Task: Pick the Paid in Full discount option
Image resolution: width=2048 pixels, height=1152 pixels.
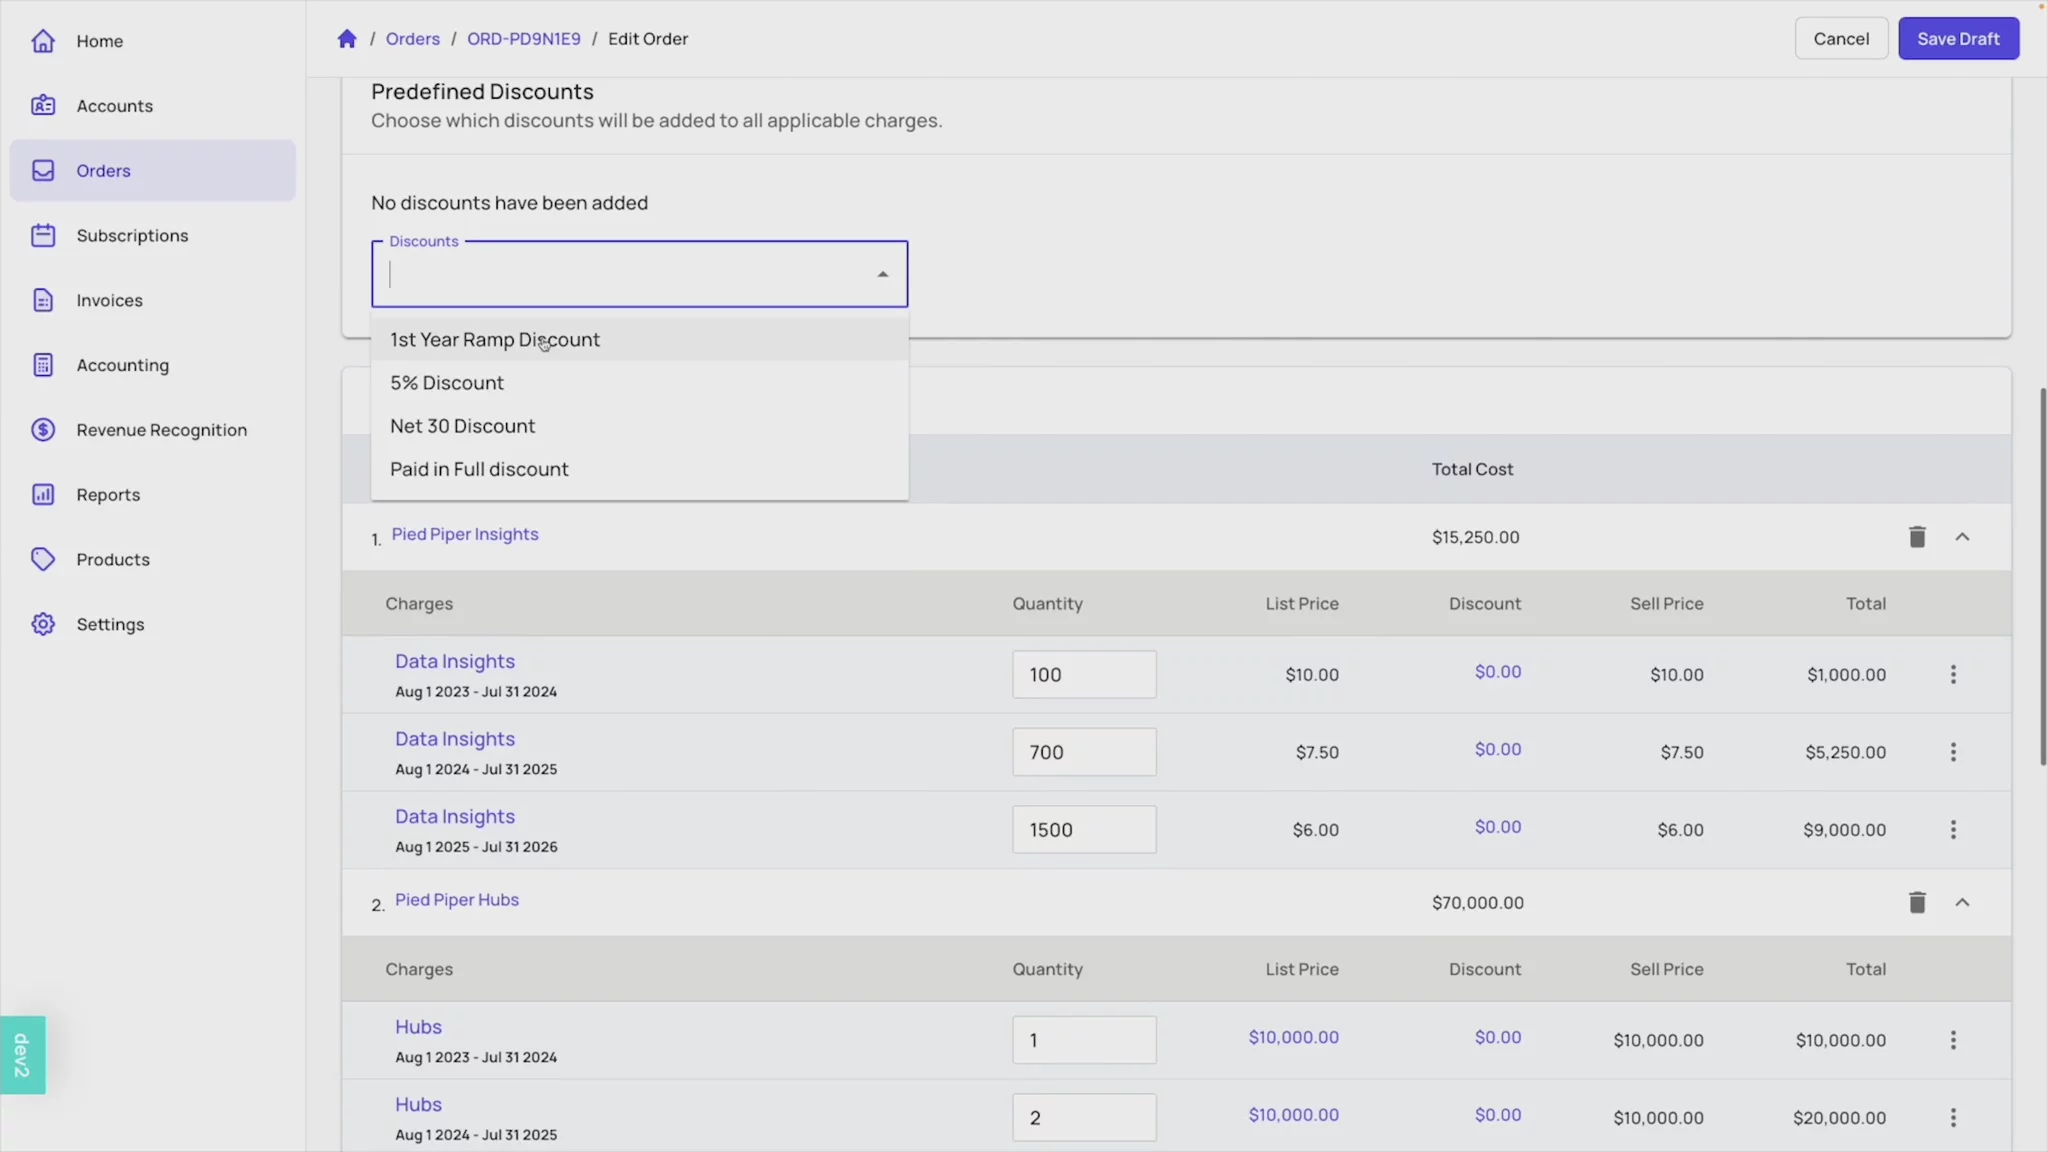Action: point(479,469)
